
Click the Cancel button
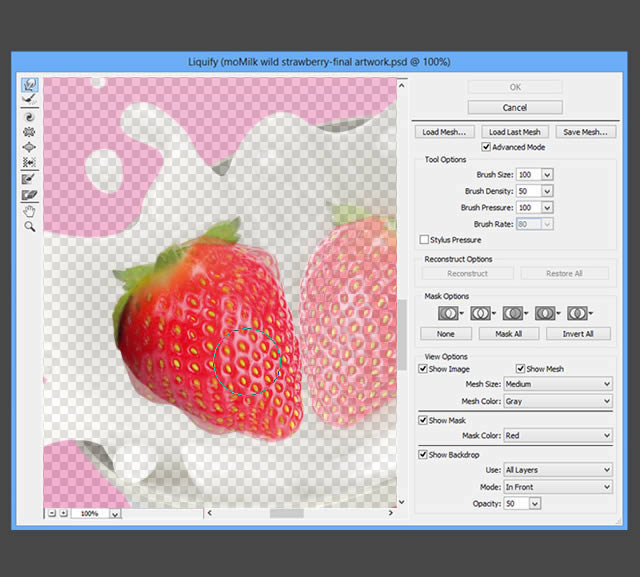click(515, 107)
